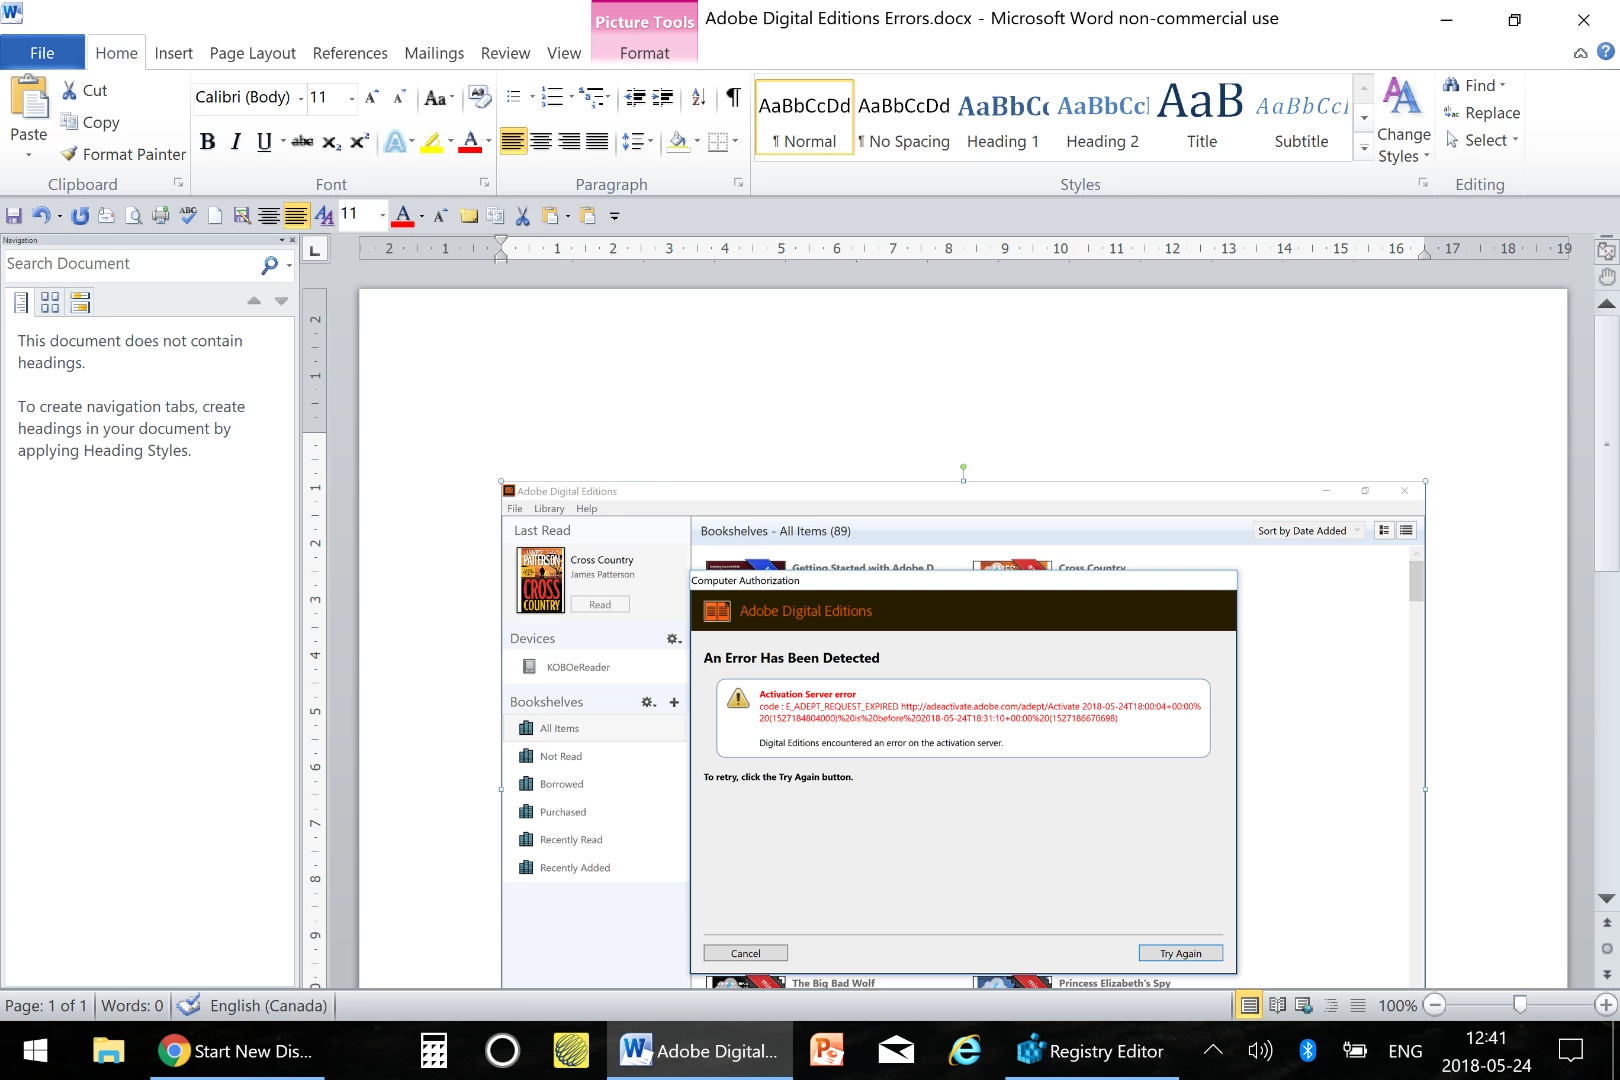Click the Increase Indent icon
This screenshot has height=1080, width=1620.
click(x=662, y=97)
